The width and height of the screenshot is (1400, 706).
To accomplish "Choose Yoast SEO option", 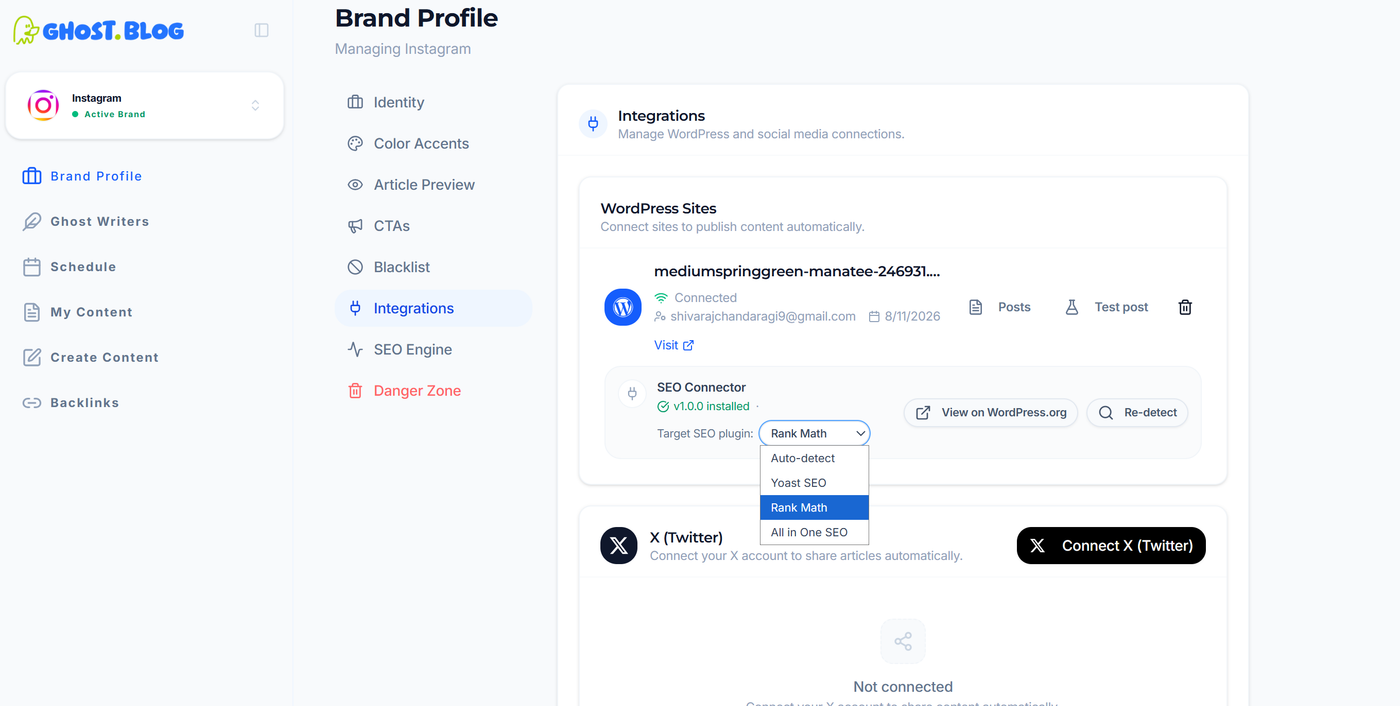I will [x=815, y=483].
